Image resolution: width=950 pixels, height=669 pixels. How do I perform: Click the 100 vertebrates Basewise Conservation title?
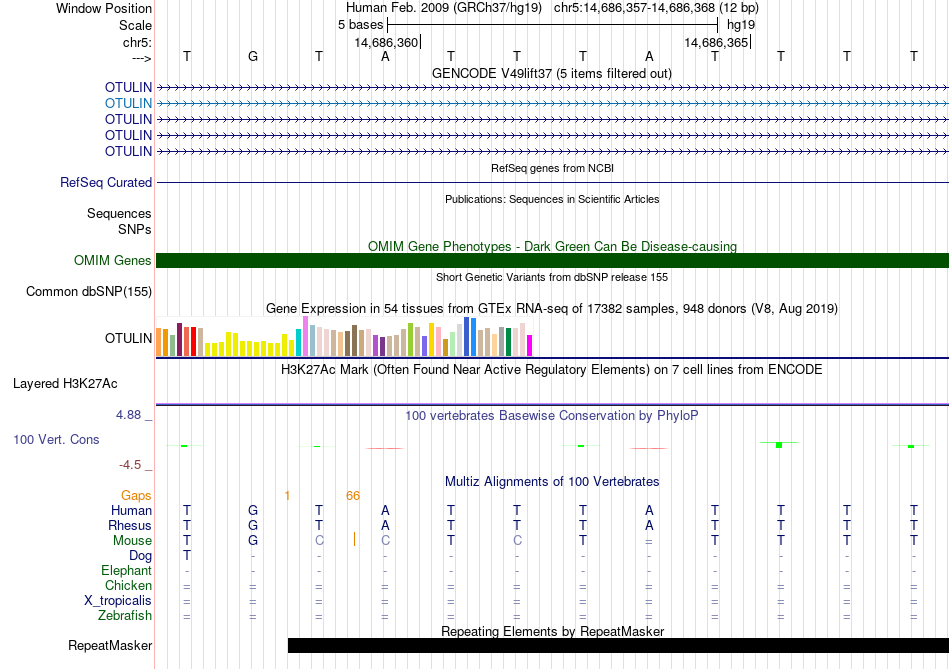coord(552,416)
